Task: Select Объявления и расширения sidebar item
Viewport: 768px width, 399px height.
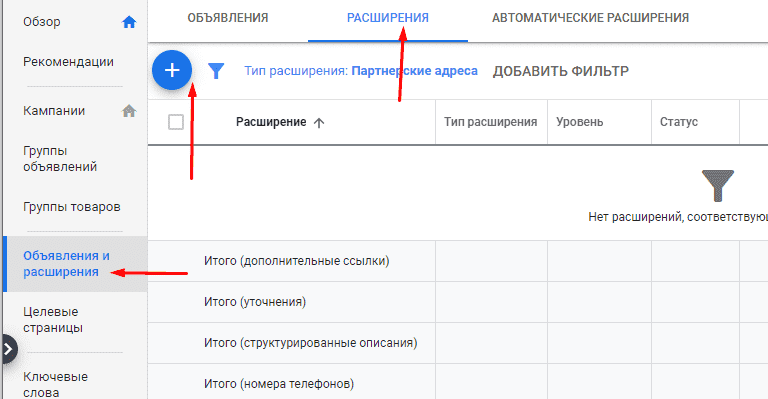Action: 66,264
